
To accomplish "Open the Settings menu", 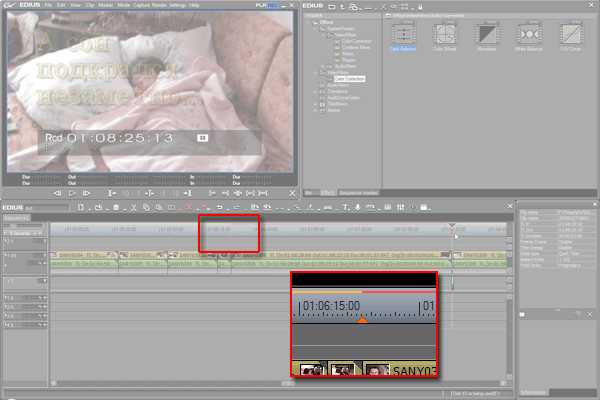I will (178, 5).
